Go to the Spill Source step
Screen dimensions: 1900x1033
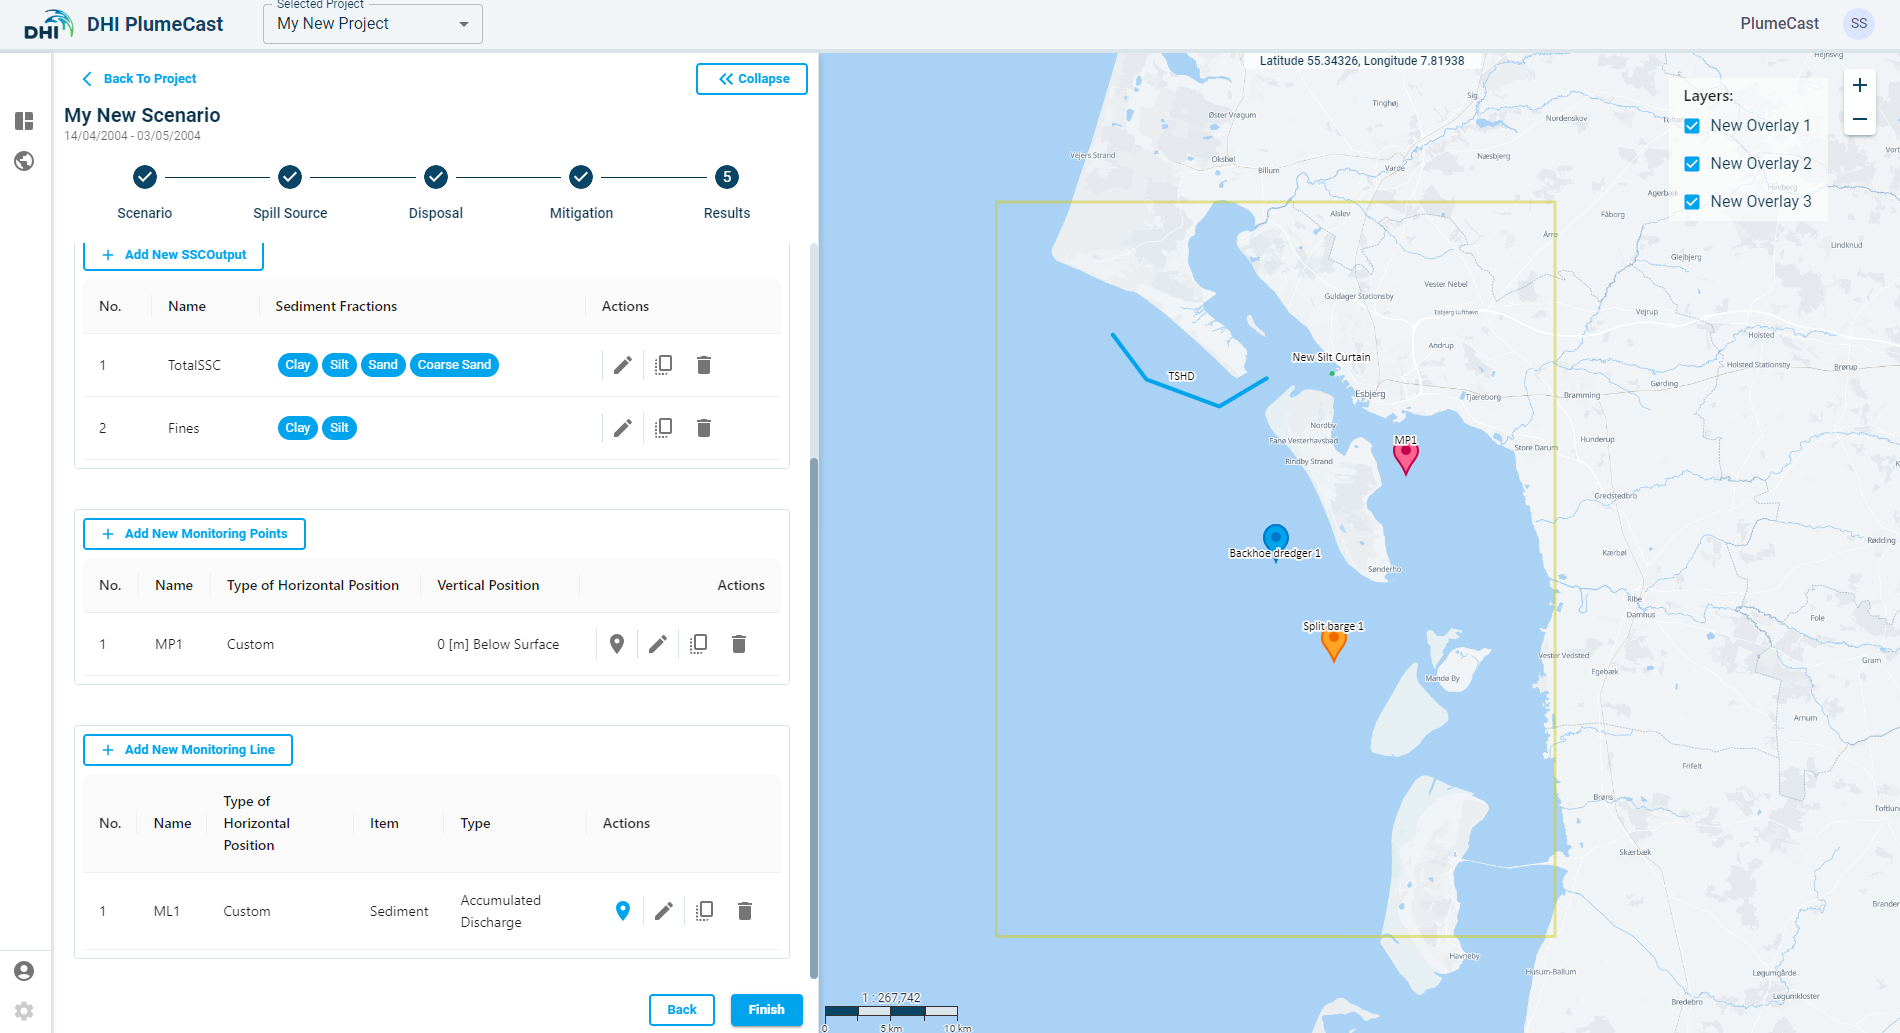coord(290,177)
